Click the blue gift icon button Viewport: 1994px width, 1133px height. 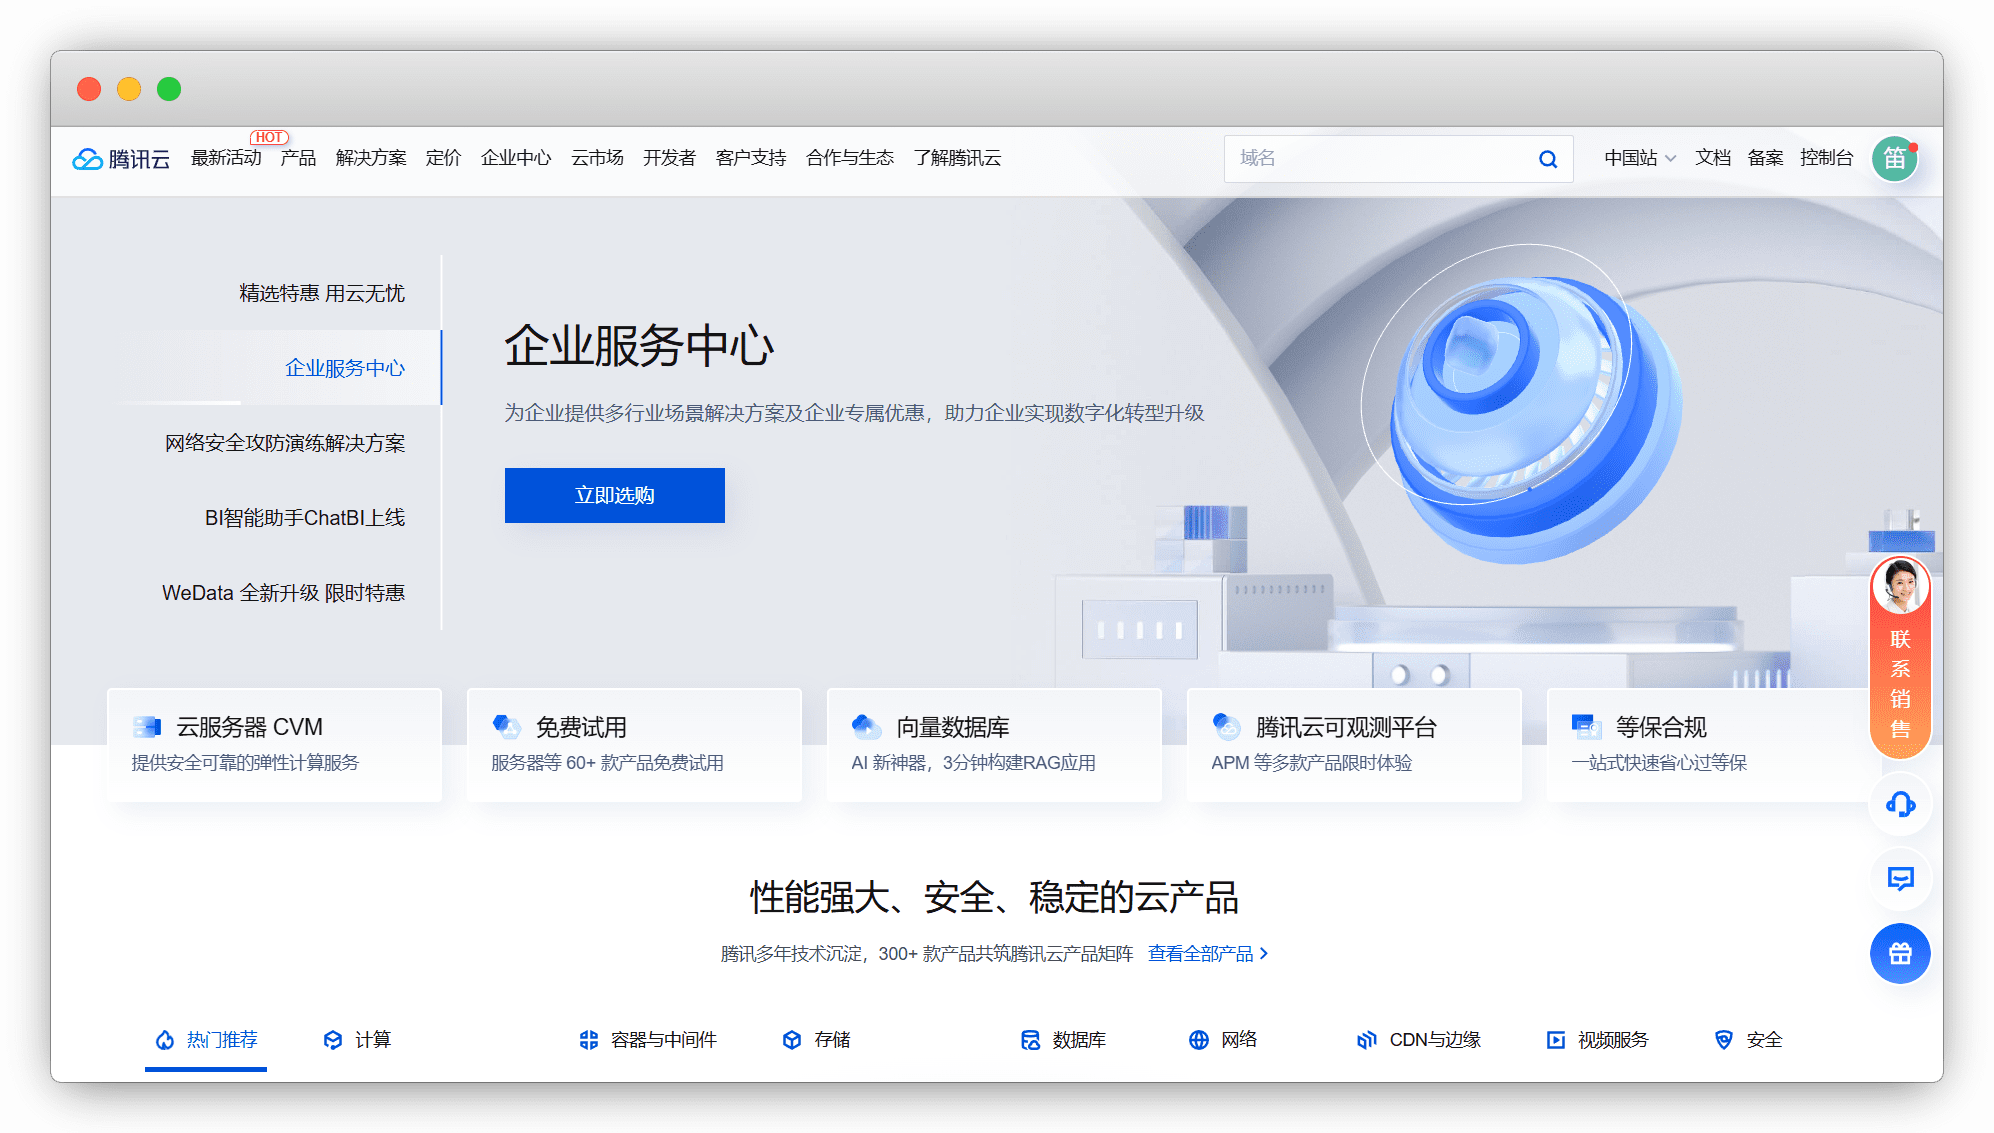pos(1900,954)
